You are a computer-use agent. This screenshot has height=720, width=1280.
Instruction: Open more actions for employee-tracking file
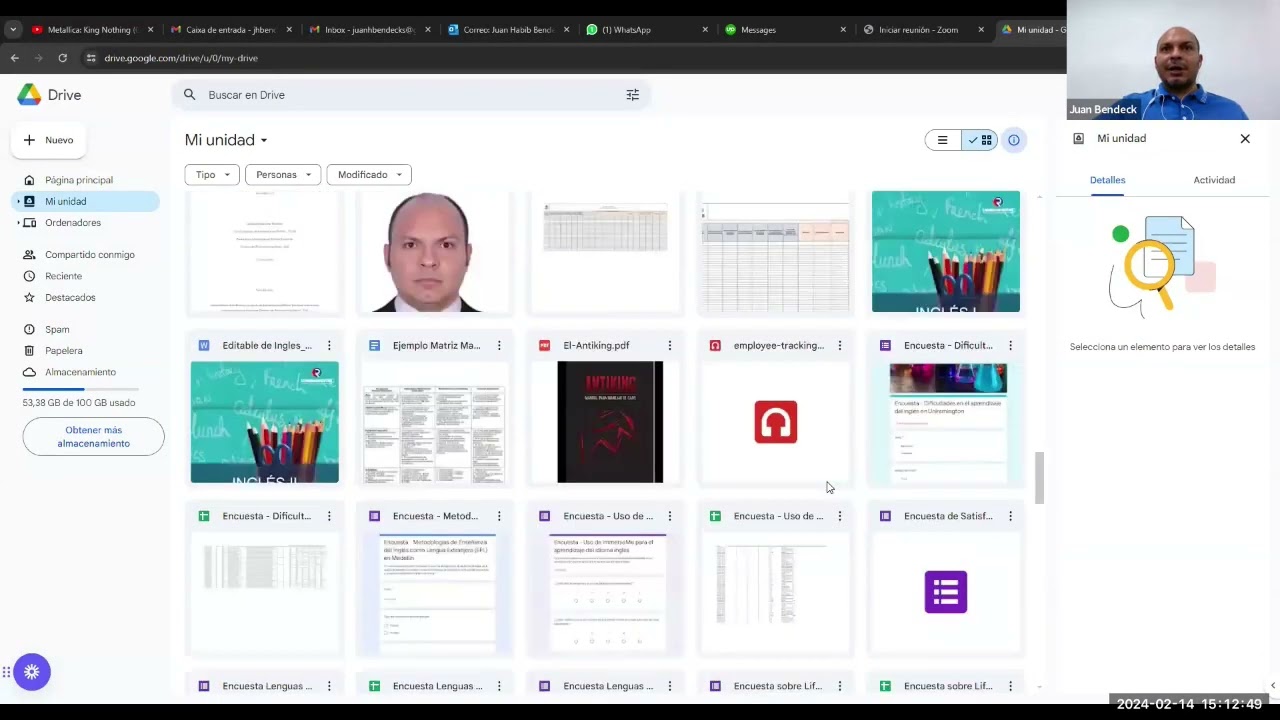tap(840, 346)
